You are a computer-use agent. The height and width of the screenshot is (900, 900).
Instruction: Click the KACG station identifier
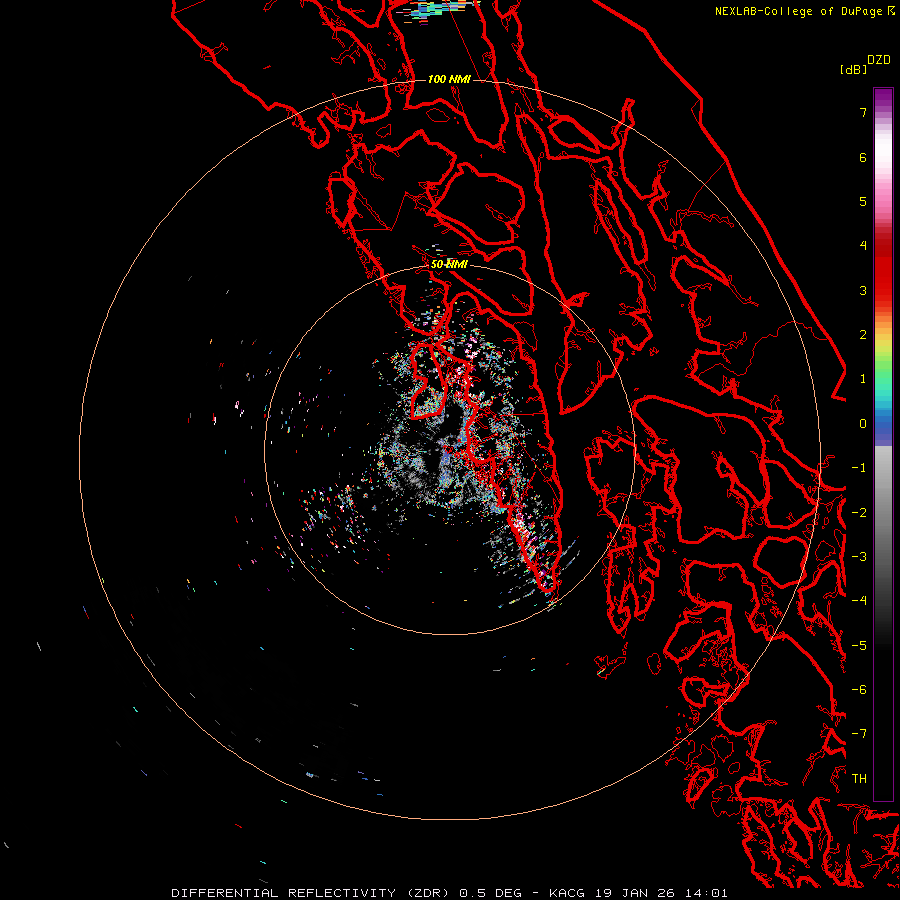point(567,893)
